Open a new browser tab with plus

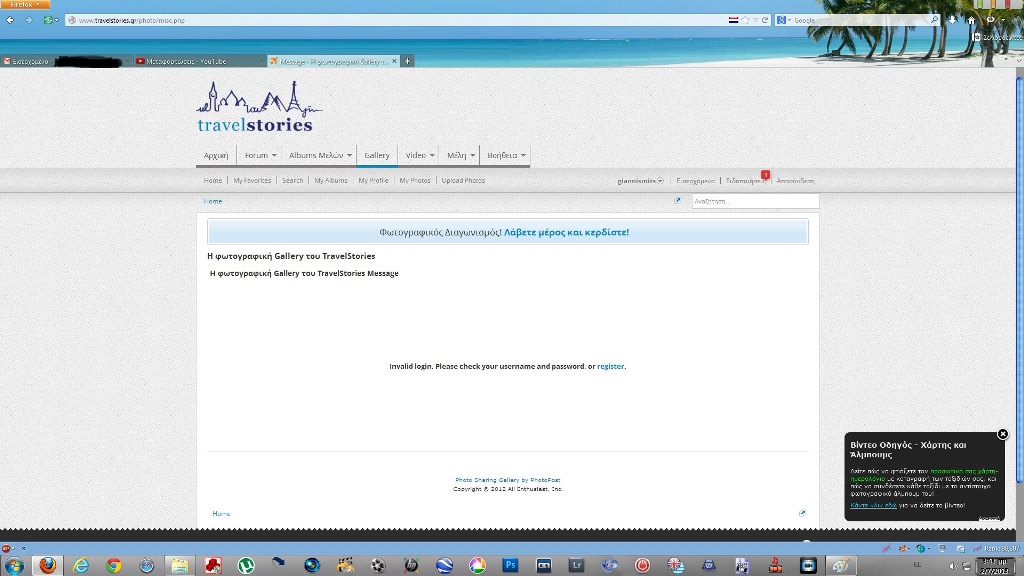[407, 61]
